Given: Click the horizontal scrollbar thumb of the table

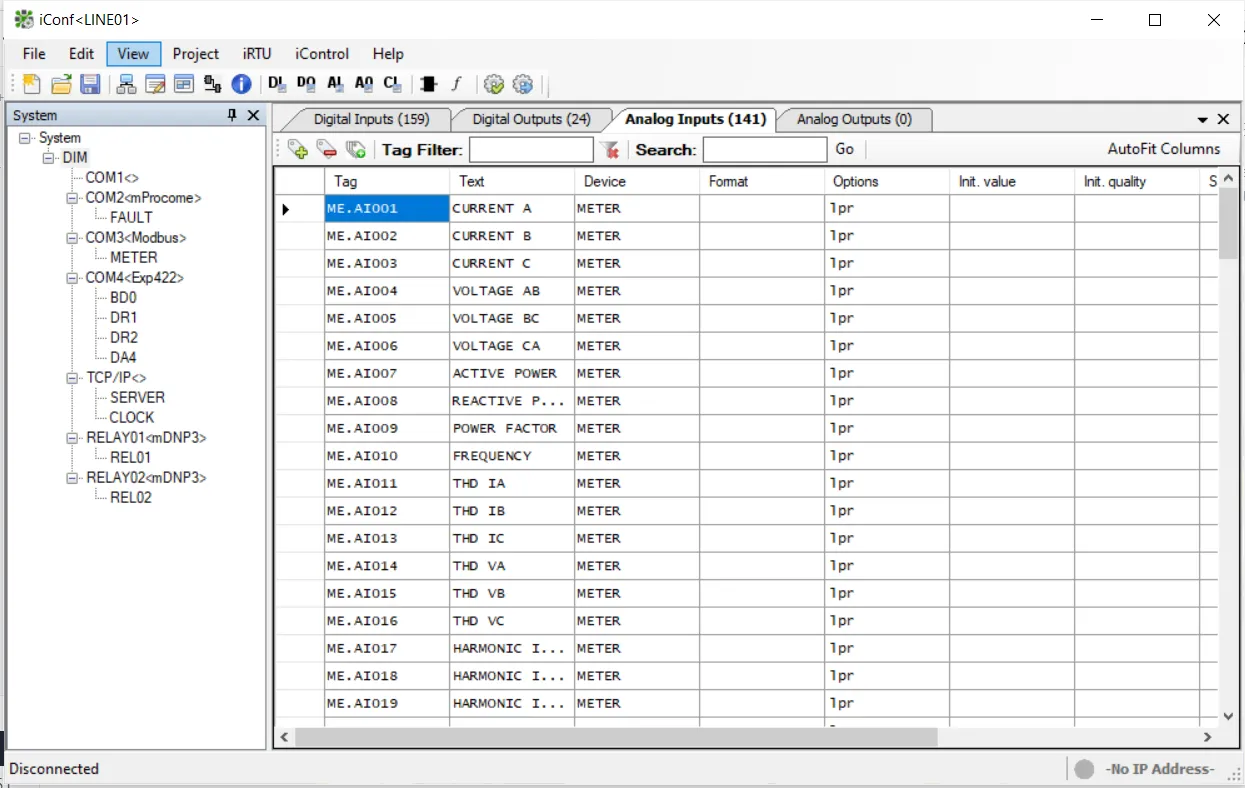Looking at the screenshot, I should [x=616, y=737].
